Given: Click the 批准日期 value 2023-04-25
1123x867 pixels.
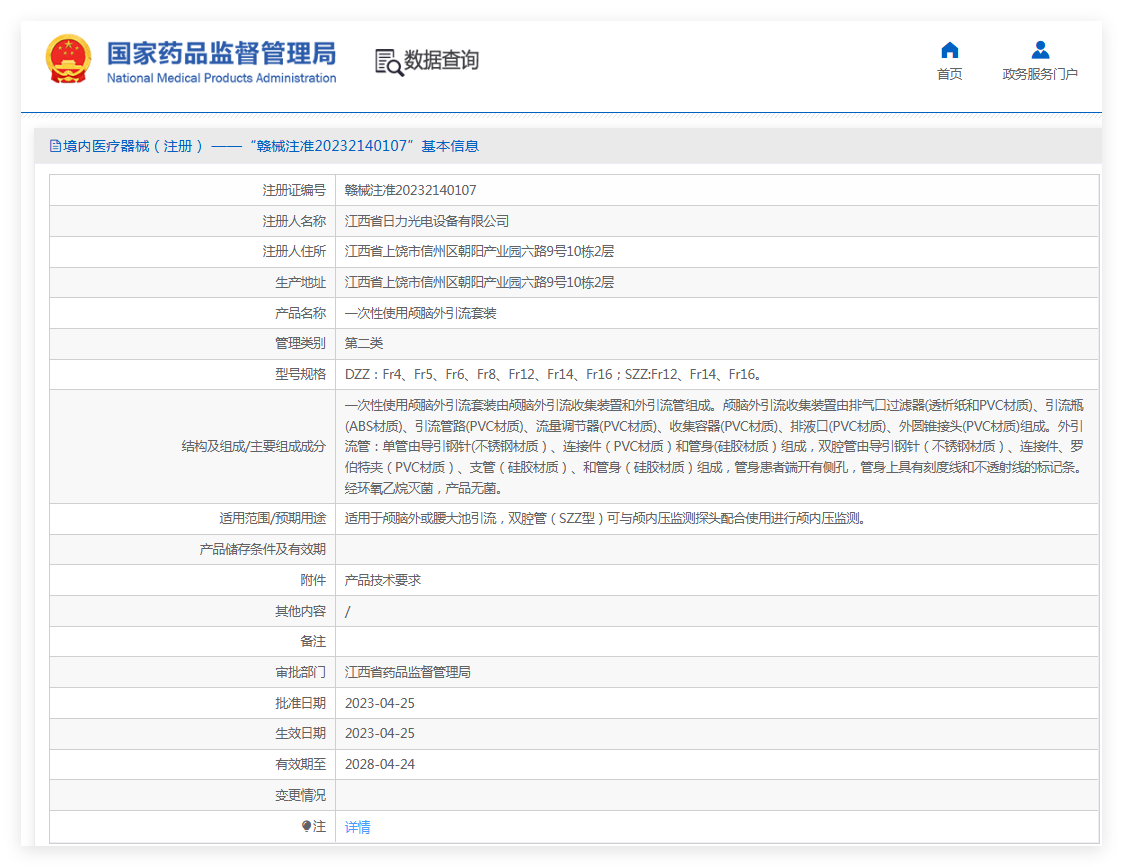Looking at the screenshot, I should coord(380,703).
